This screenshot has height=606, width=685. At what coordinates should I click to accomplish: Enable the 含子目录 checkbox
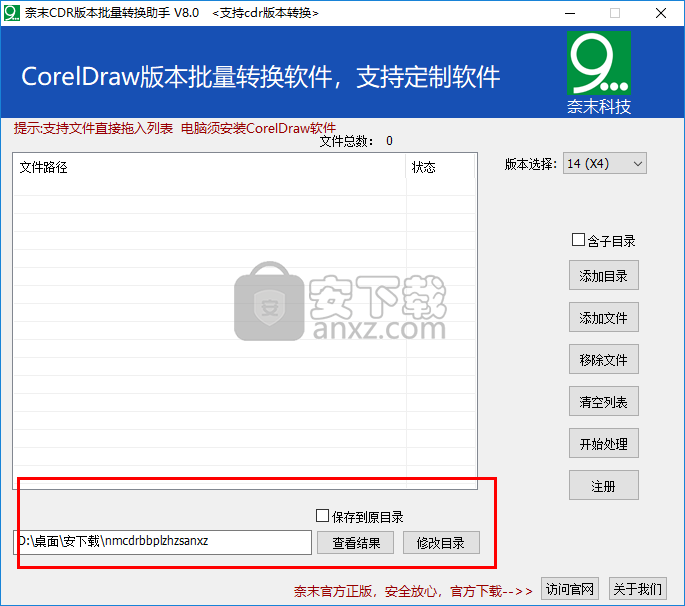pos(578,240)
